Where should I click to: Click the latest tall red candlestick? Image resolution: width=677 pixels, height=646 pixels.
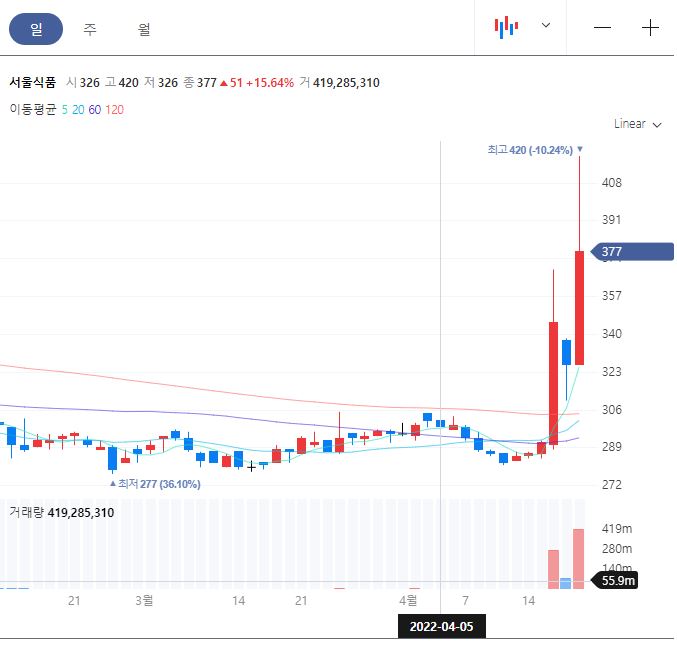click(579, 308)
